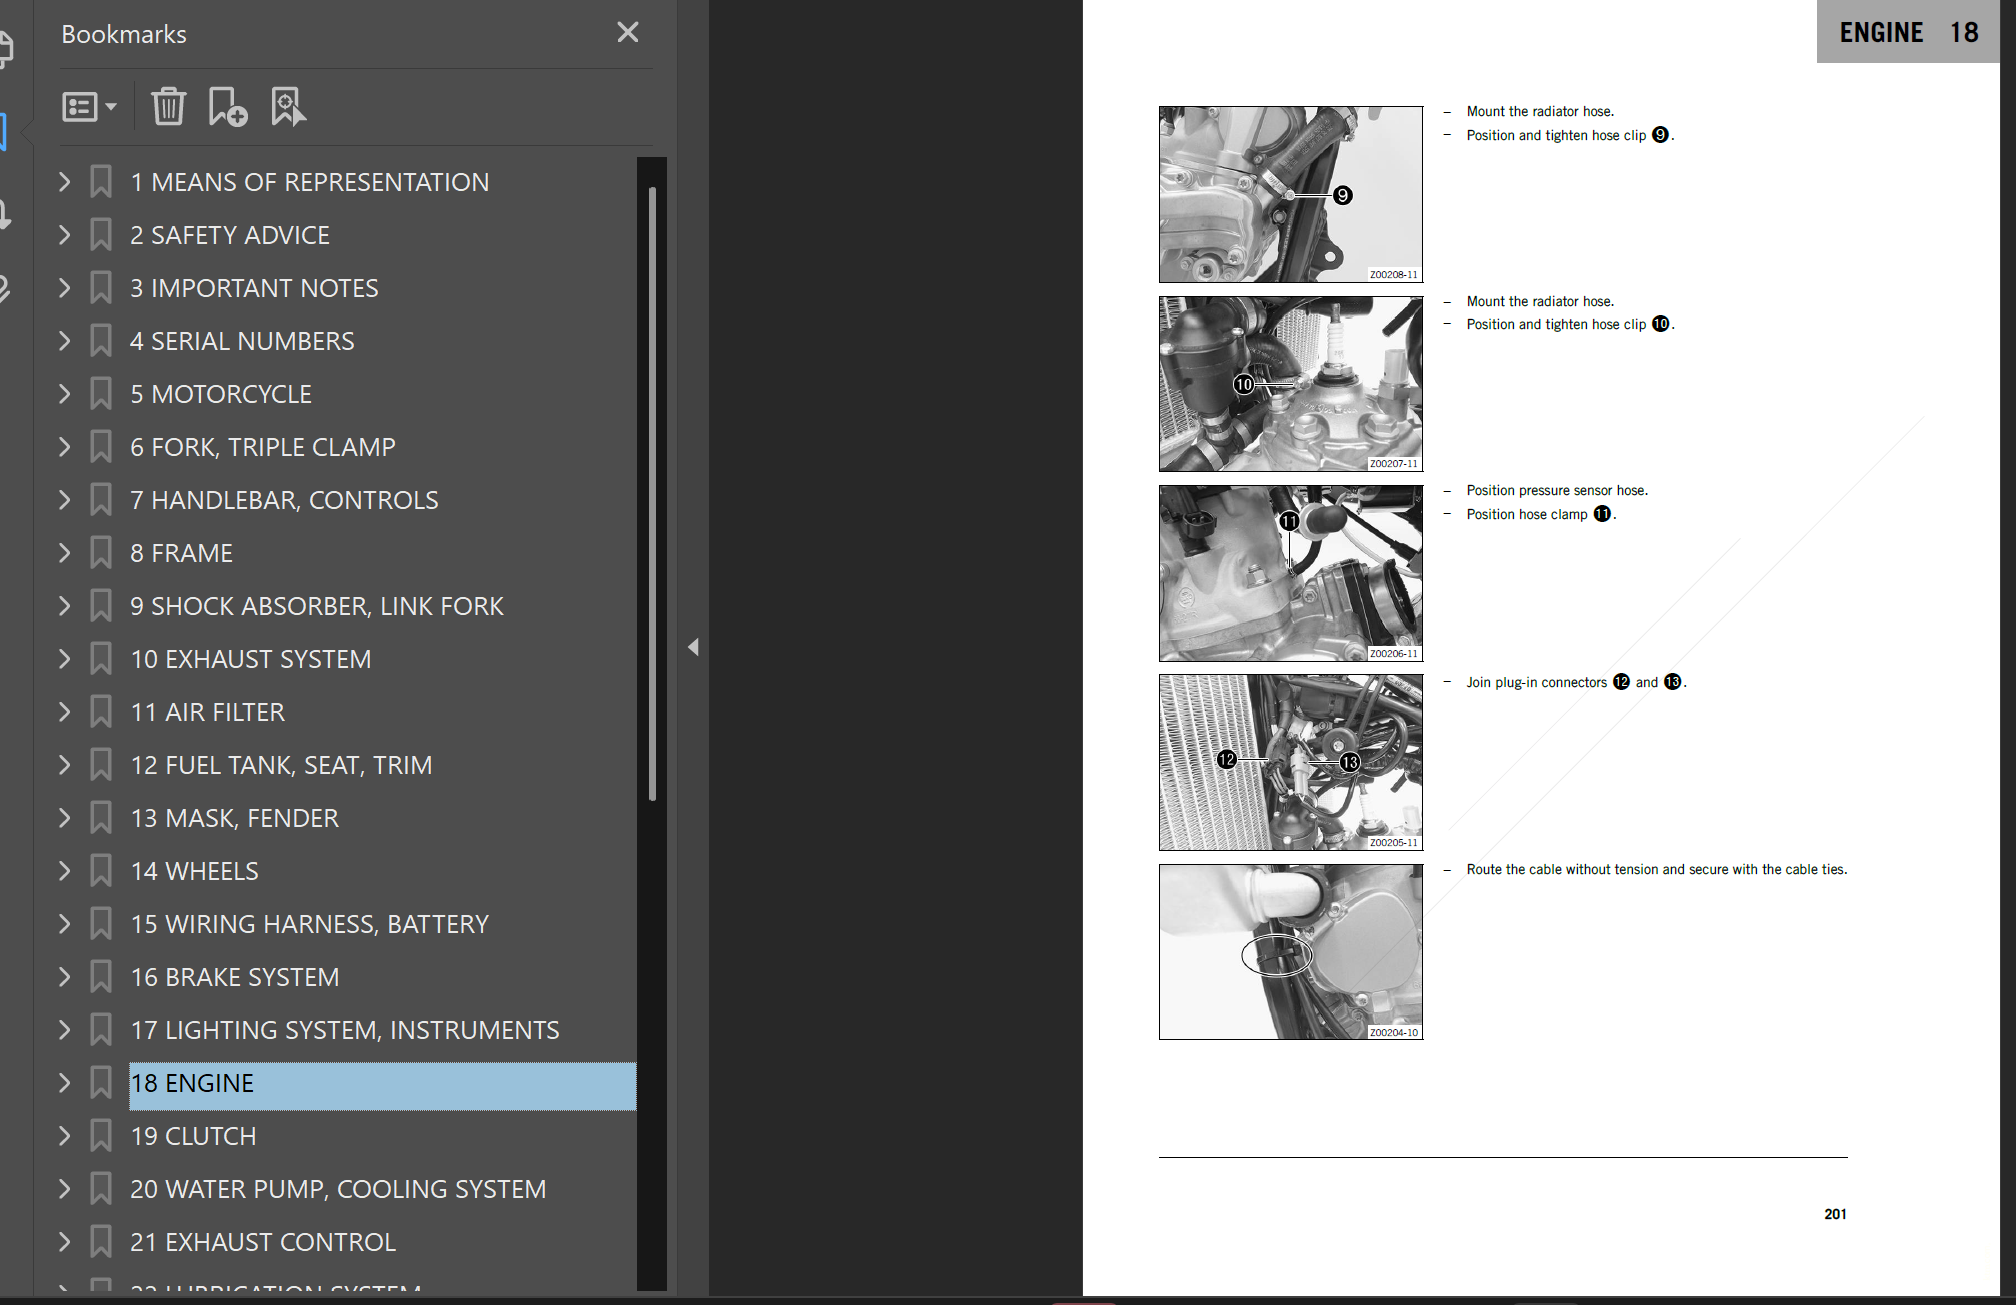
Task: Find the current bookmark
Action: 288,107
